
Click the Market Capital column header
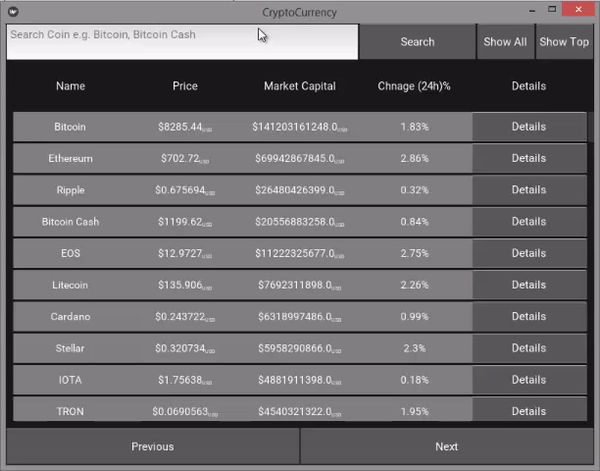[x=300, y=86]
